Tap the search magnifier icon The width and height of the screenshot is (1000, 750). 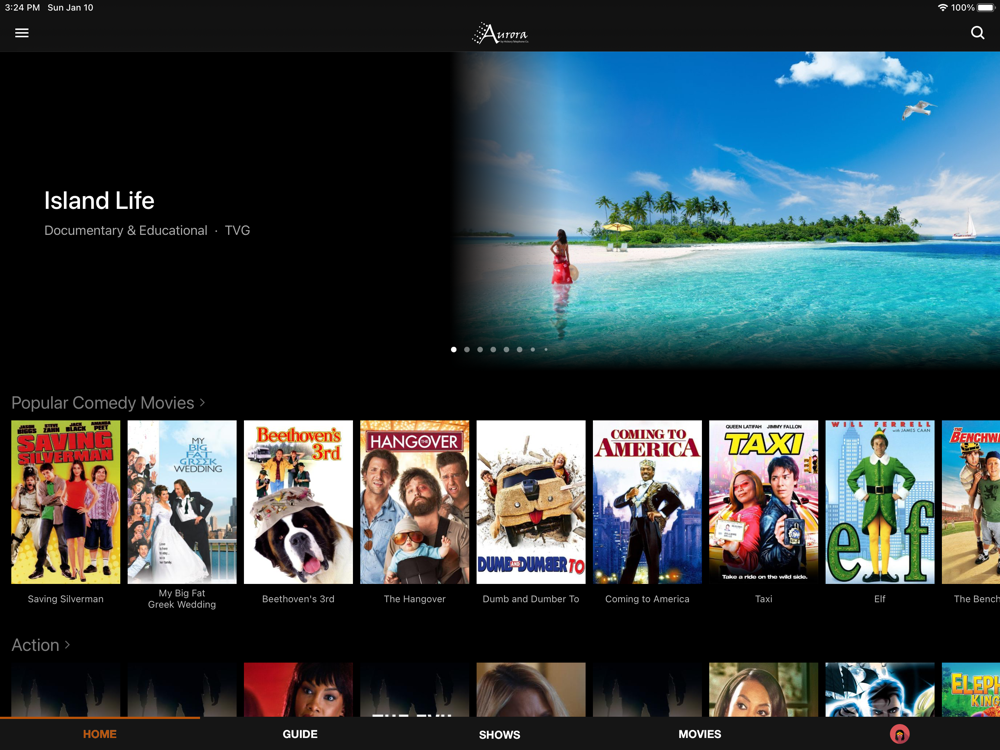(x=977, y=33)
